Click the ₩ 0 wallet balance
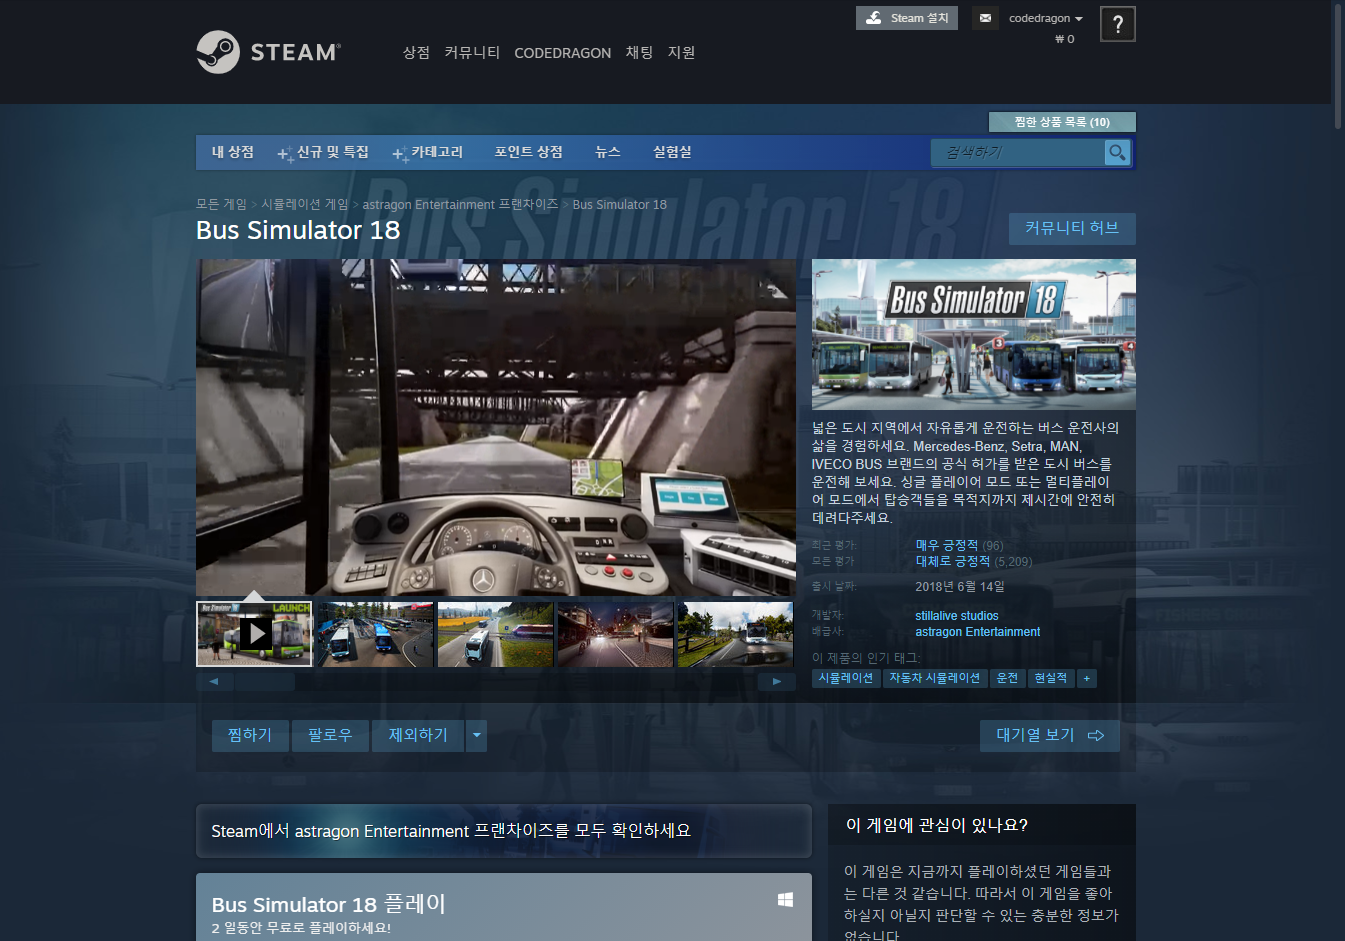 [1064, 39]
